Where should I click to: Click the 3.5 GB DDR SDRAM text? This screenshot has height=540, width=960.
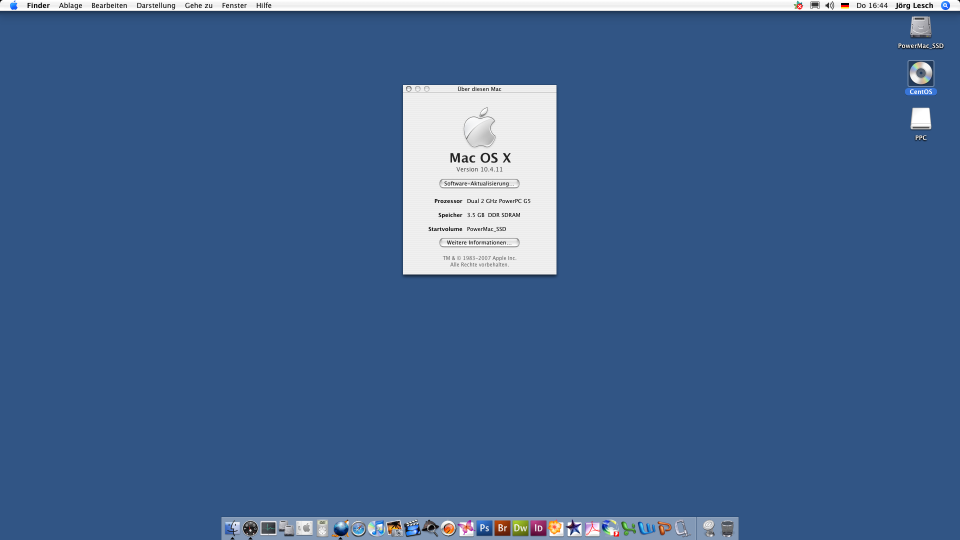pyautogui.click(x=493, y=215)
